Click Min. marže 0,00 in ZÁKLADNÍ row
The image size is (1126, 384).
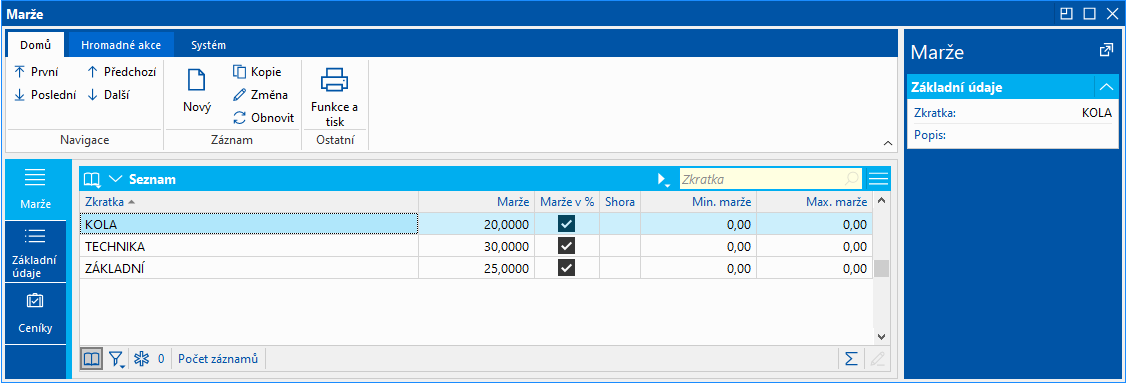[738, 269]
